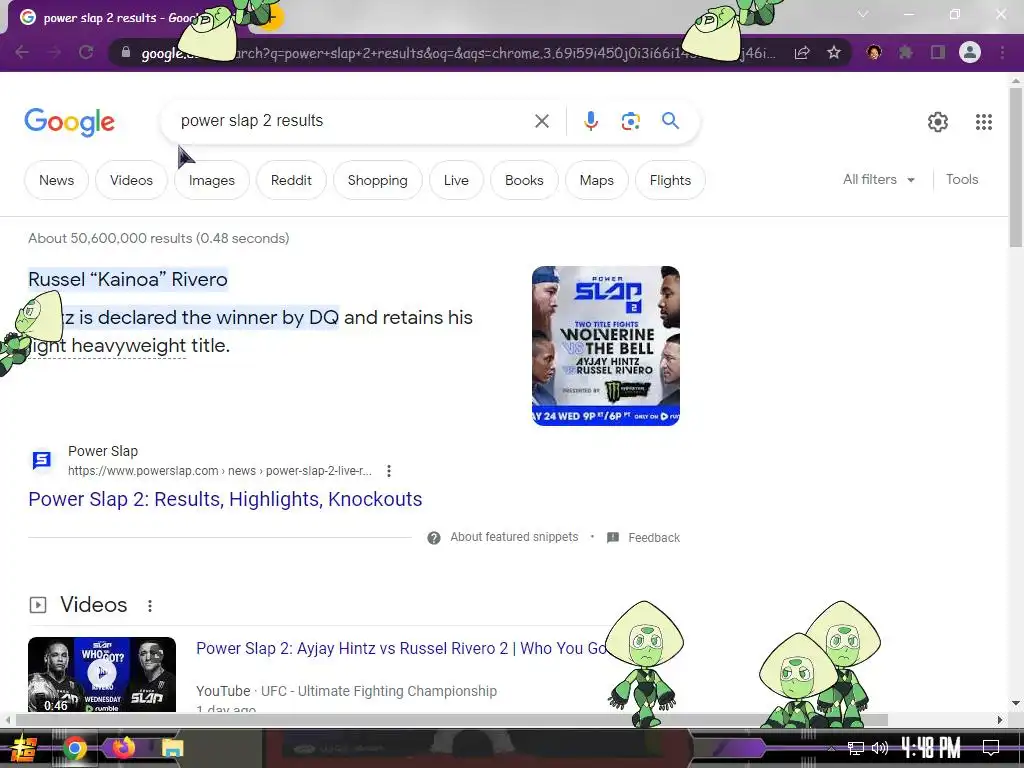The width and height of the screenshot is (1024, 768).
Task: Bookmark this page with the star
Action: pyautogui.click(x=833, y=52)
